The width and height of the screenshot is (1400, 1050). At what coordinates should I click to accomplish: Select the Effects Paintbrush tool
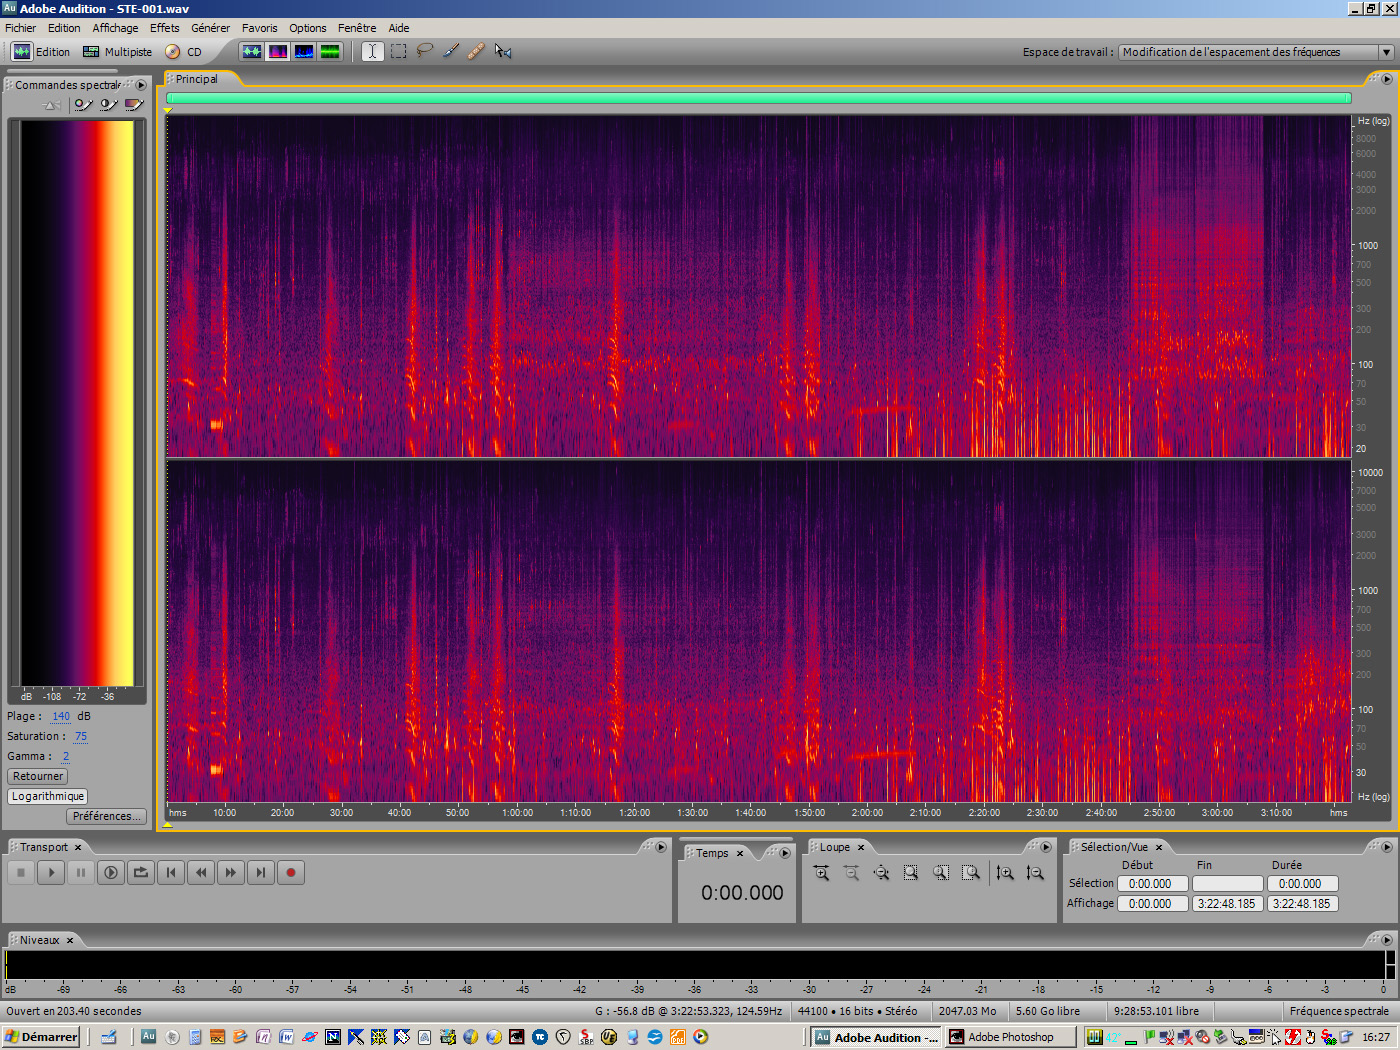(451, 51)
